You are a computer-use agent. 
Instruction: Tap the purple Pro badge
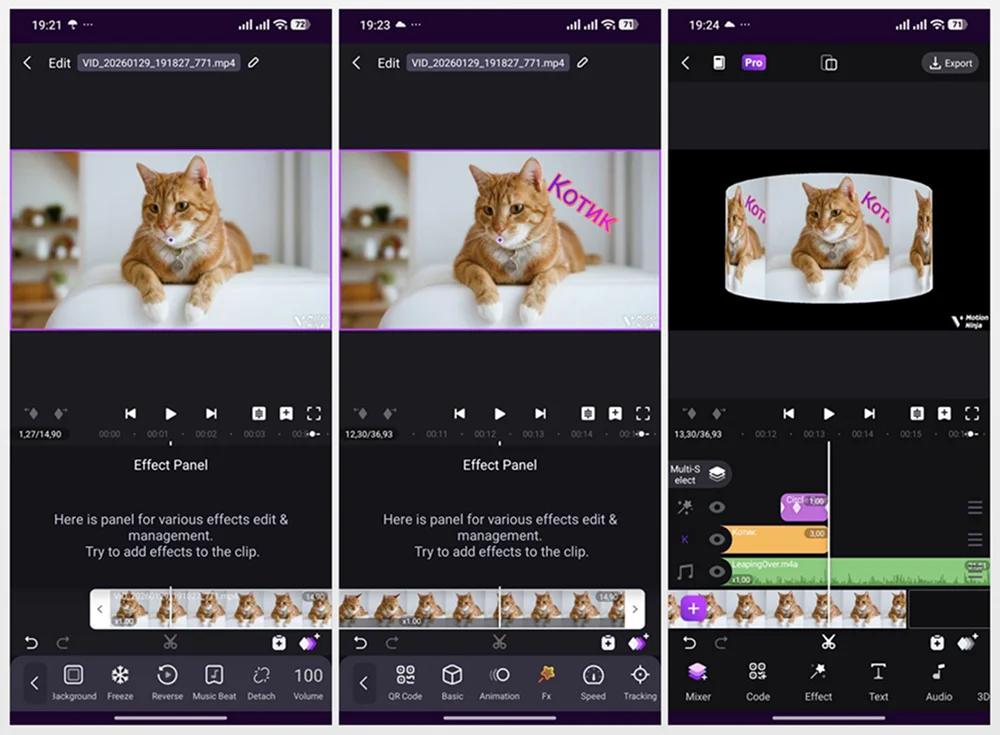tap(754, 62)
